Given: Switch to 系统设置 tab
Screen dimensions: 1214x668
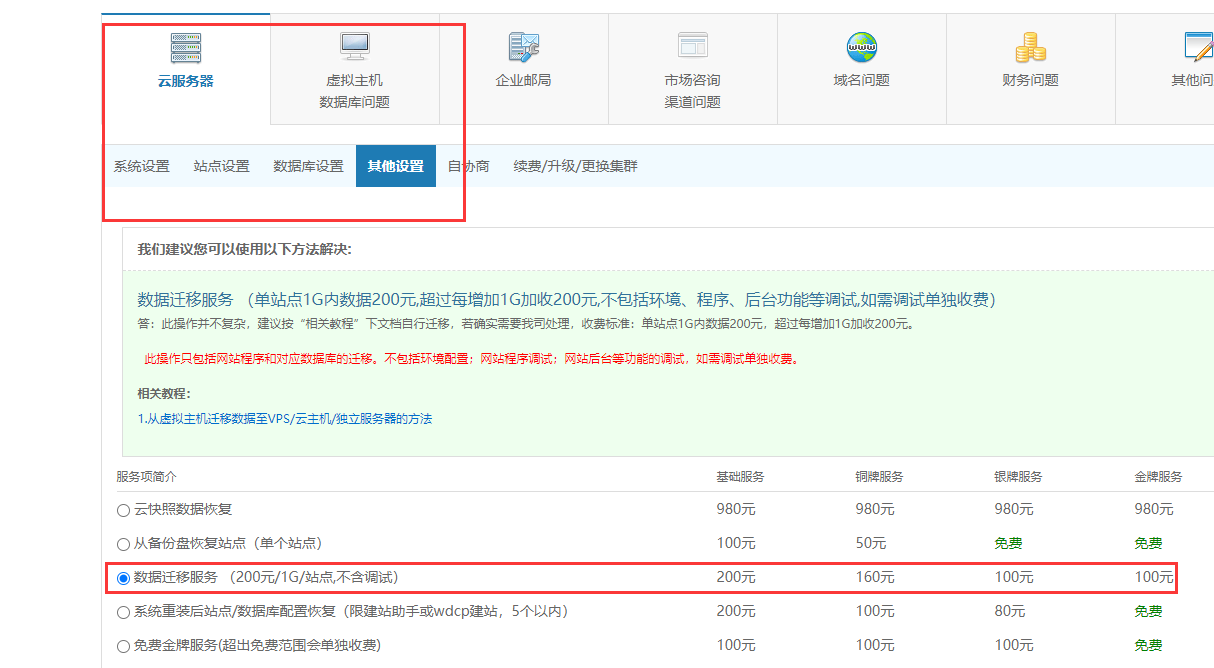Looking at the screenshot, I should tap(141, 166).
